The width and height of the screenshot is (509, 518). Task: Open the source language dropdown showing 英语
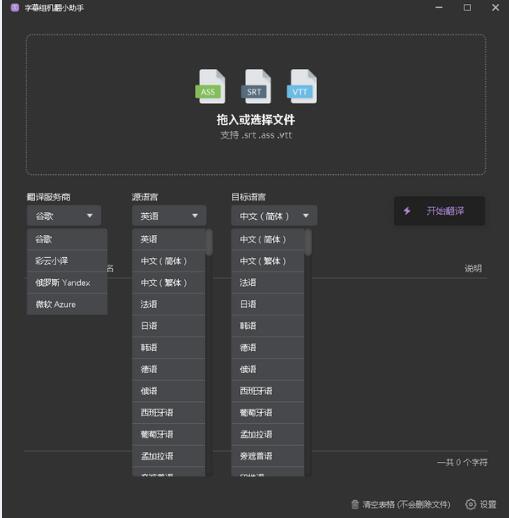click(169, 216)
